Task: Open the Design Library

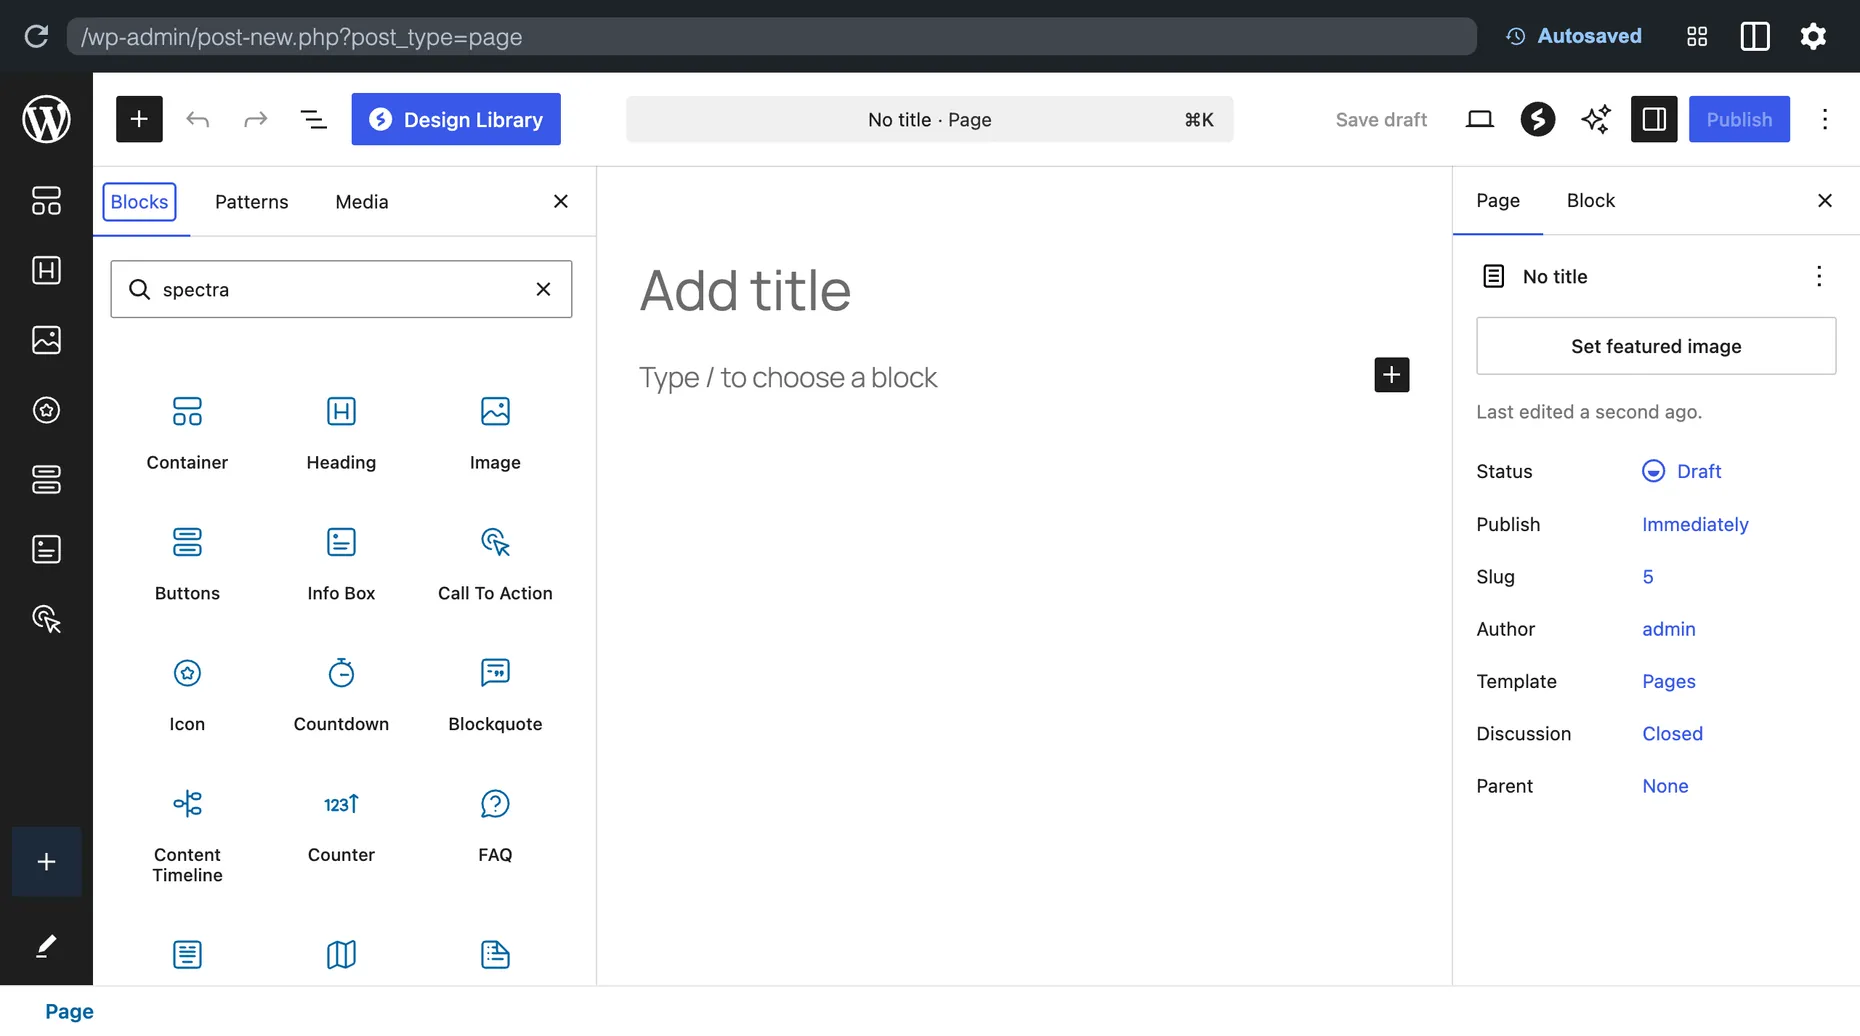Action: 456,119
